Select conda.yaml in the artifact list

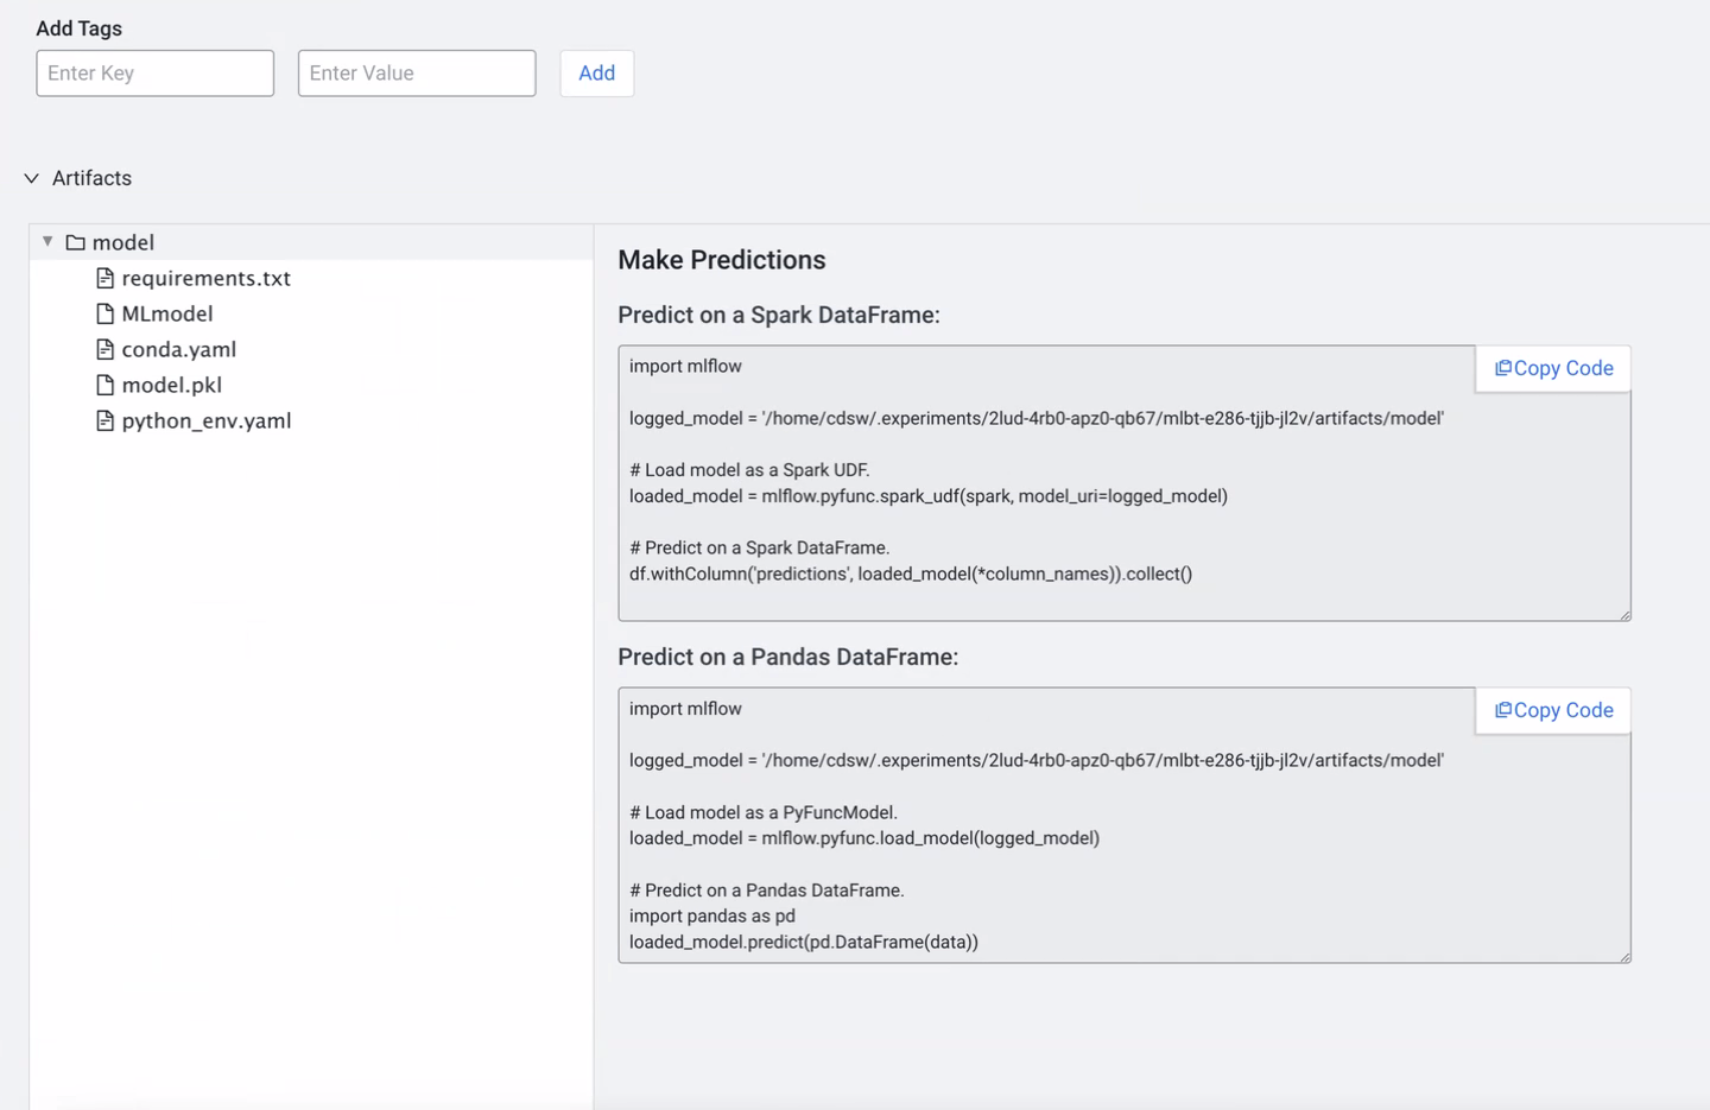[179, 349]
